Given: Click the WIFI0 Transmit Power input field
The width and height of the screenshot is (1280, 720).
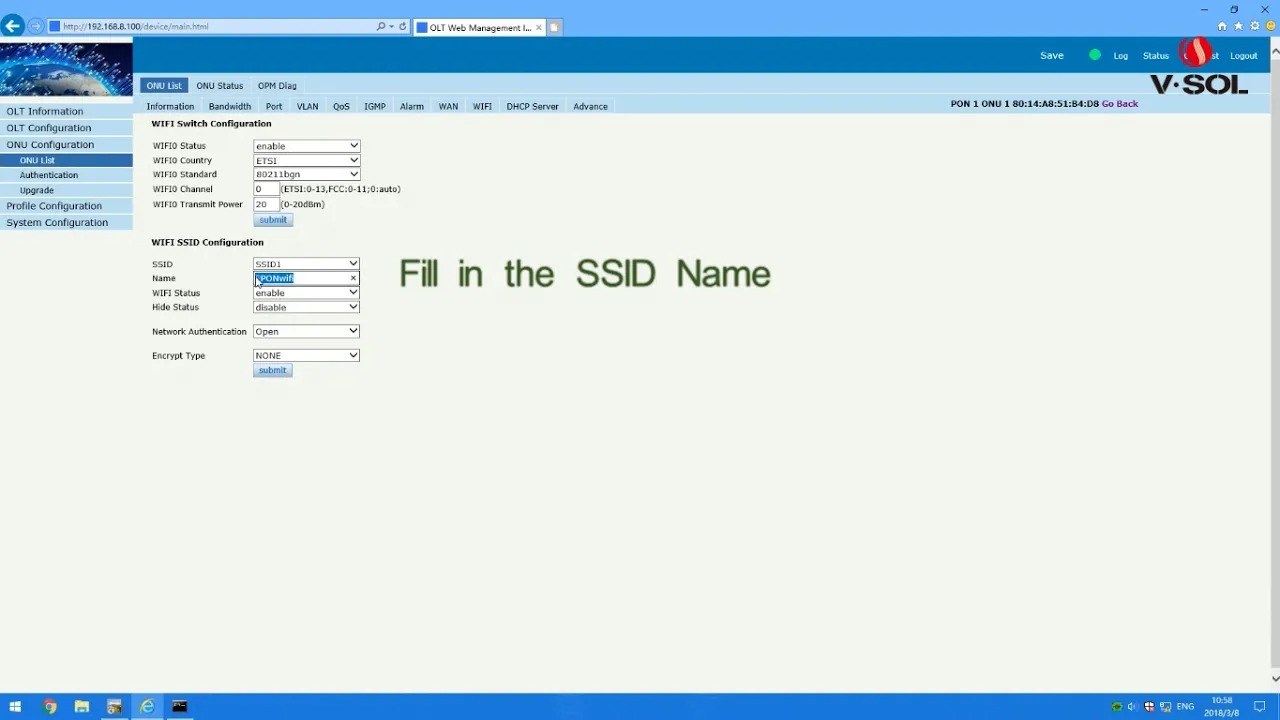Looking at the screenshot, I should (265, 204).
